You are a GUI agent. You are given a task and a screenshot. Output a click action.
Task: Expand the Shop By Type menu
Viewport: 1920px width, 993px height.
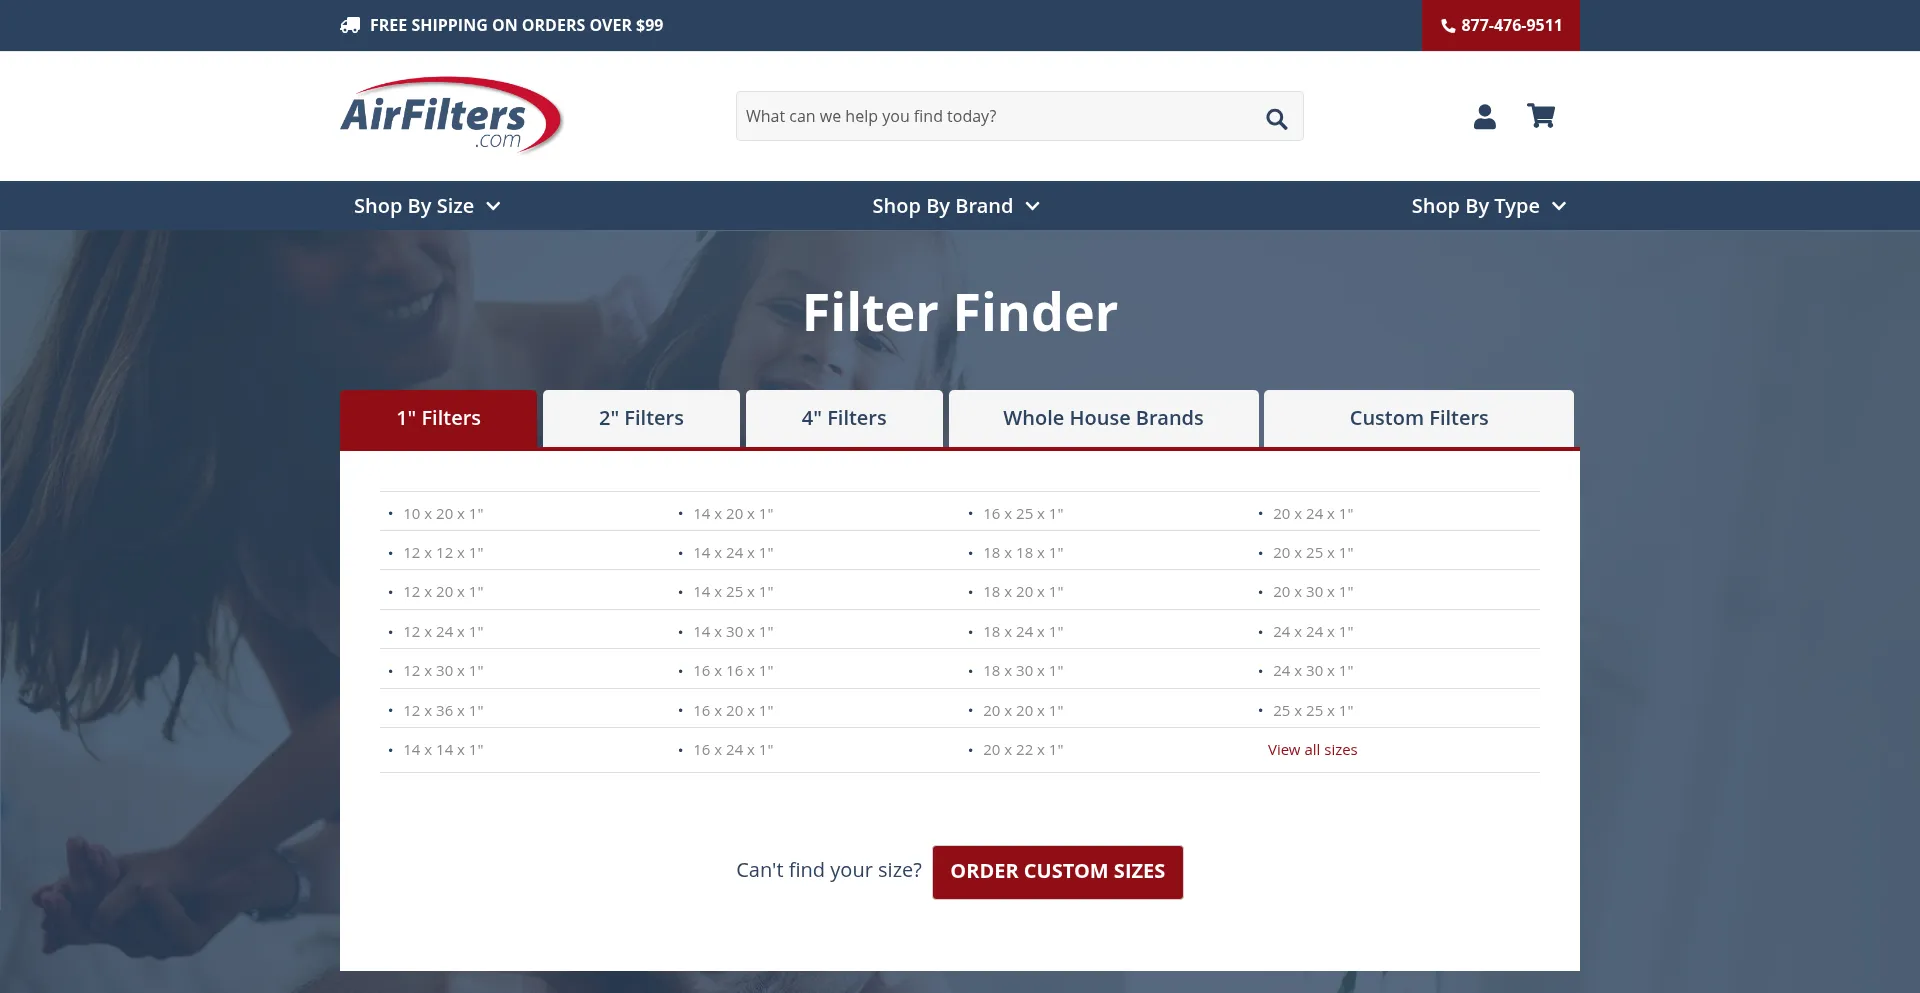click(1489, 206)
